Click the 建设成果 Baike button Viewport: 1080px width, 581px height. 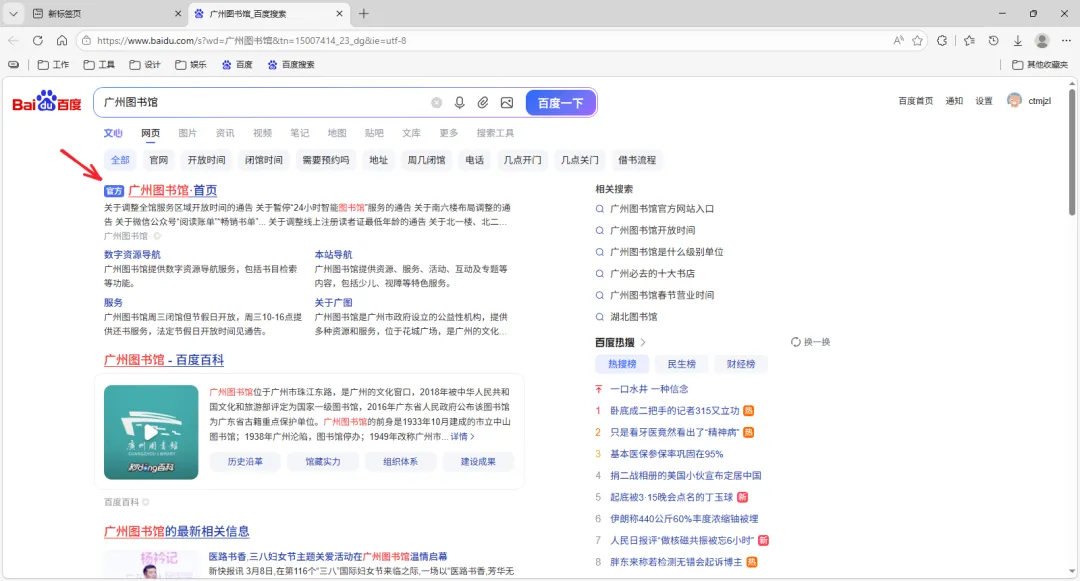tap(478, 461)
